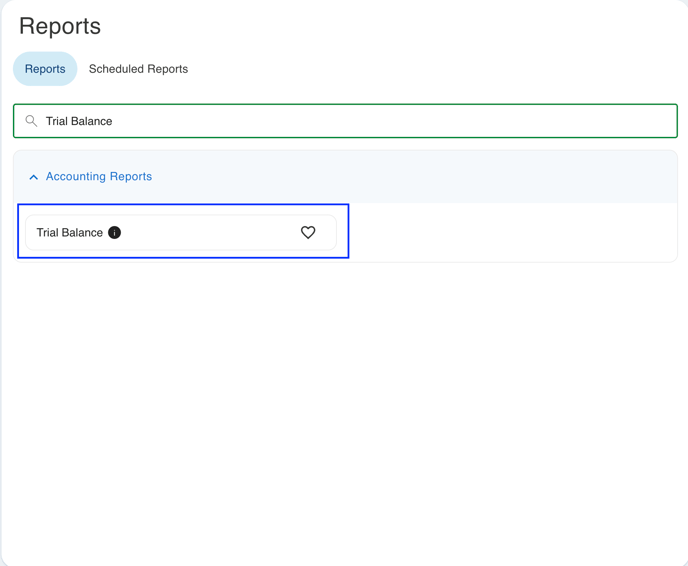688x566 pixels.
Task: Click the Reports page title
Action: coord(60,26)
